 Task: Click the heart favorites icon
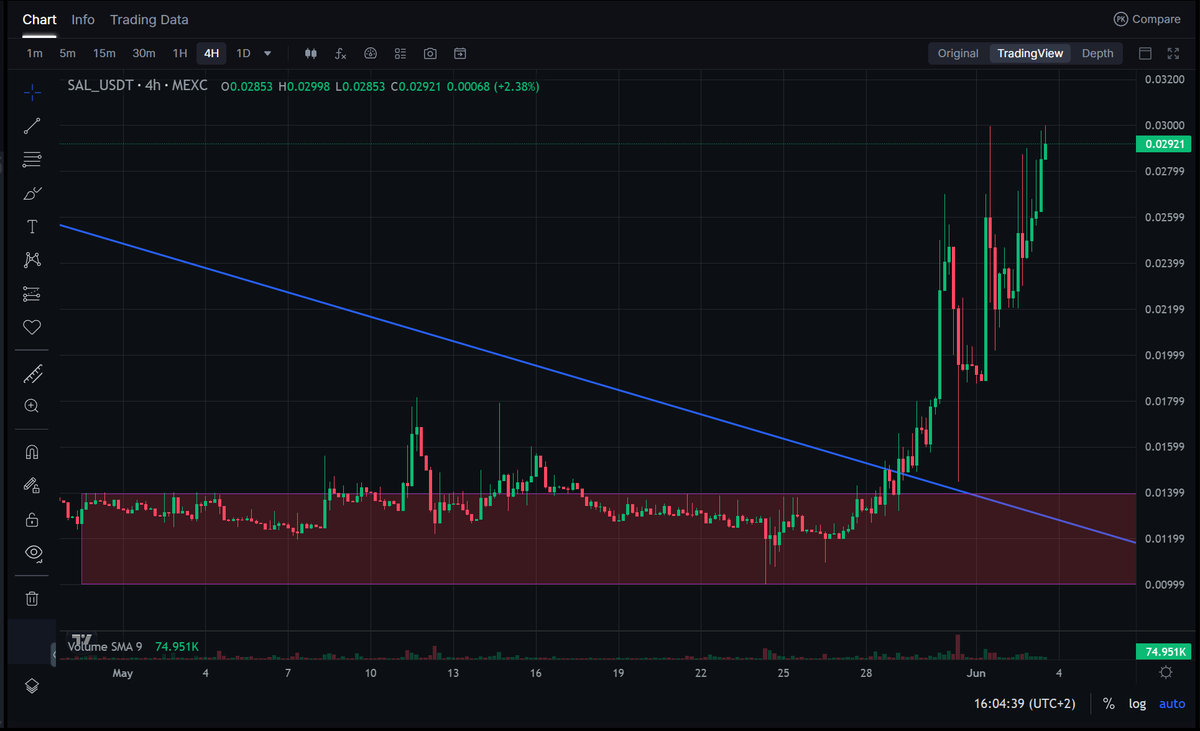(32, 327)
